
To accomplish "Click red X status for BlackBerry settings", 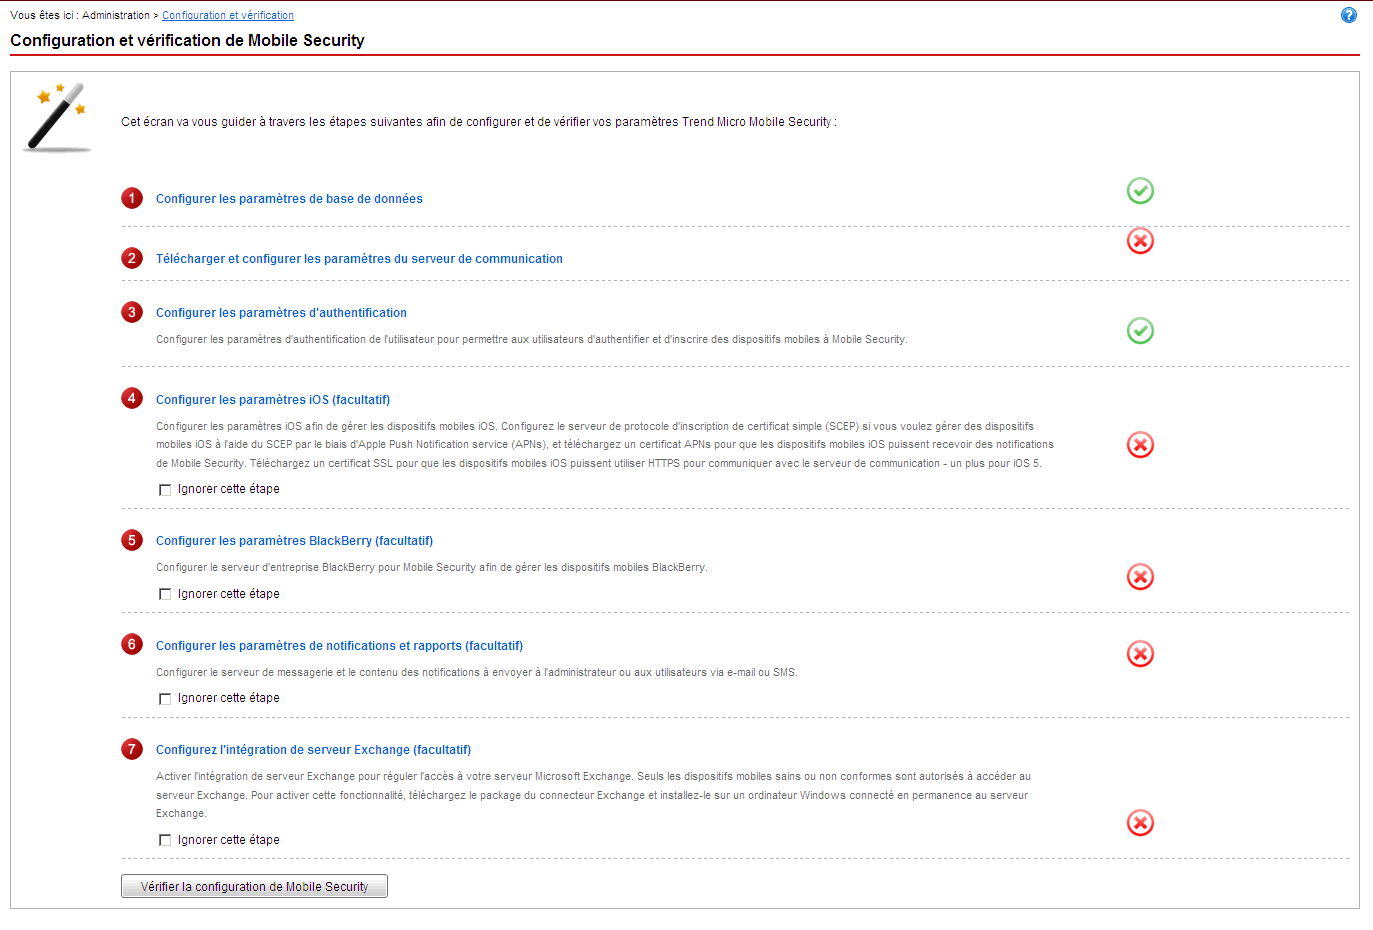I will point(1140,577).
